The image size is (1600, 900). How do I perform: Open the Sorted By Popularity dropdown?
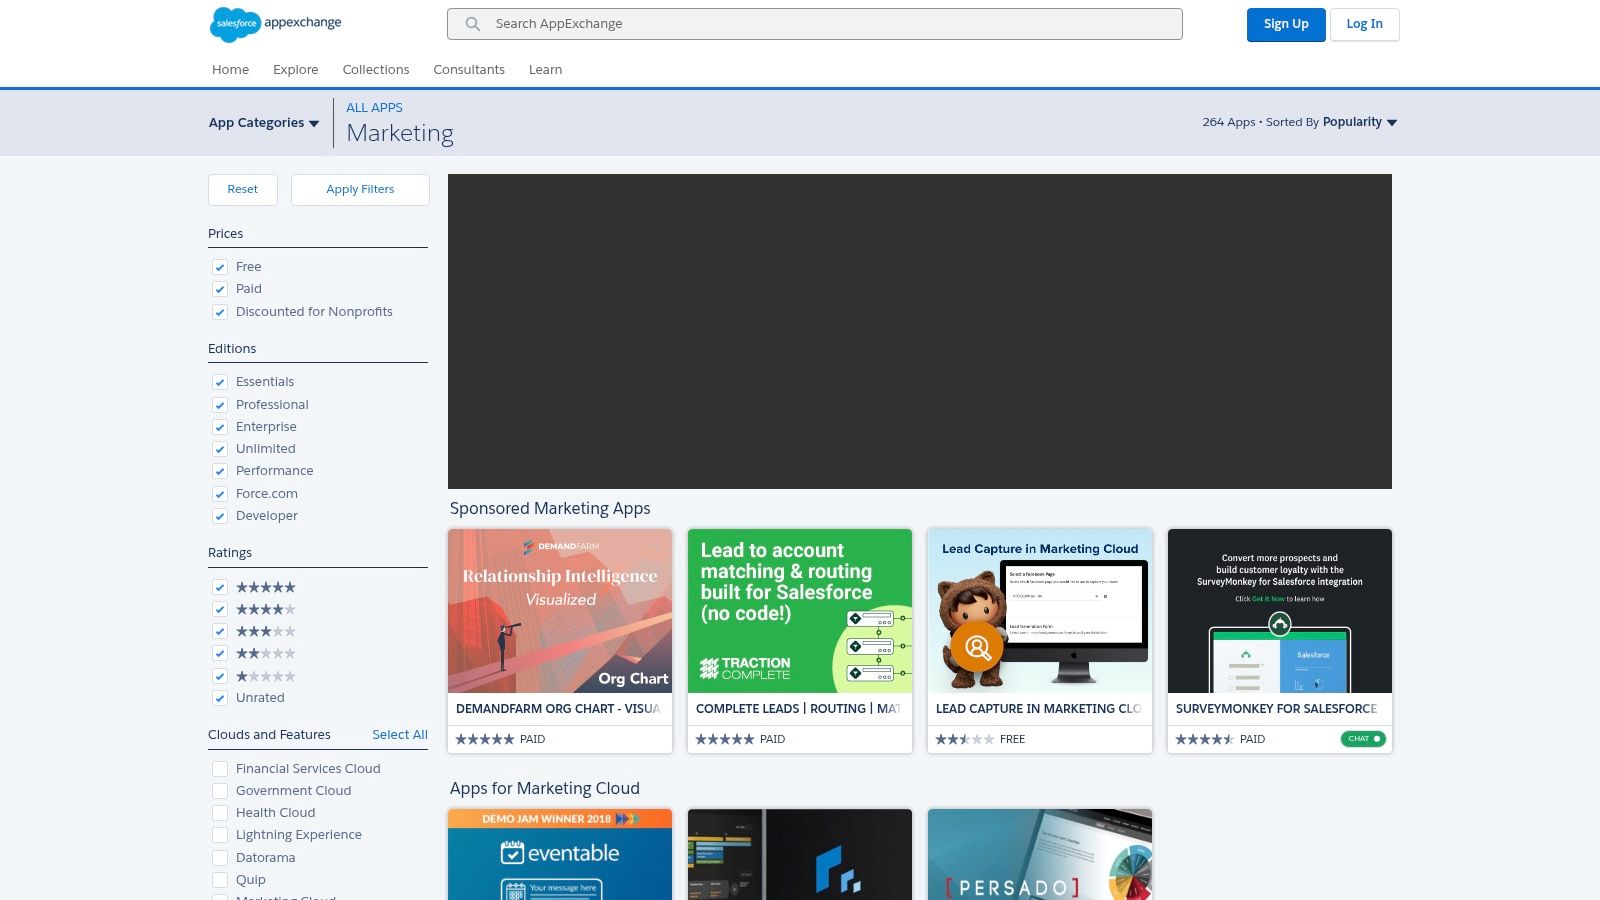1359,122
